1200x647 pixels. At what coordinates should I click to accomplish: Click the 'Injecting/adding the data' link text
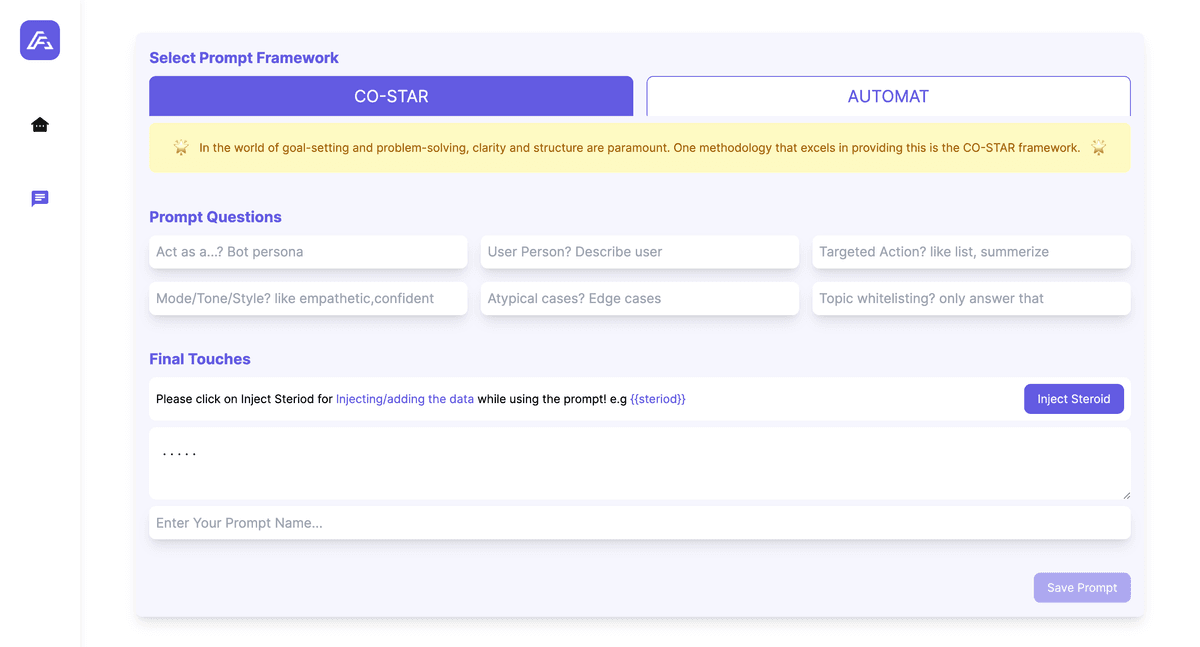tap(405, 399)
